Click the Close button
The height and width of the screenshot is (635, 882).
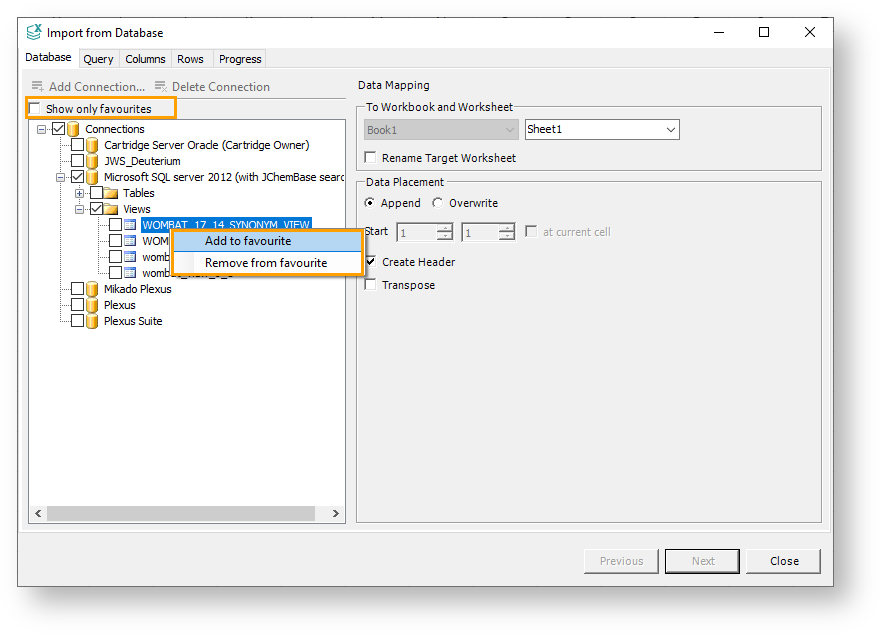(783, 561)
